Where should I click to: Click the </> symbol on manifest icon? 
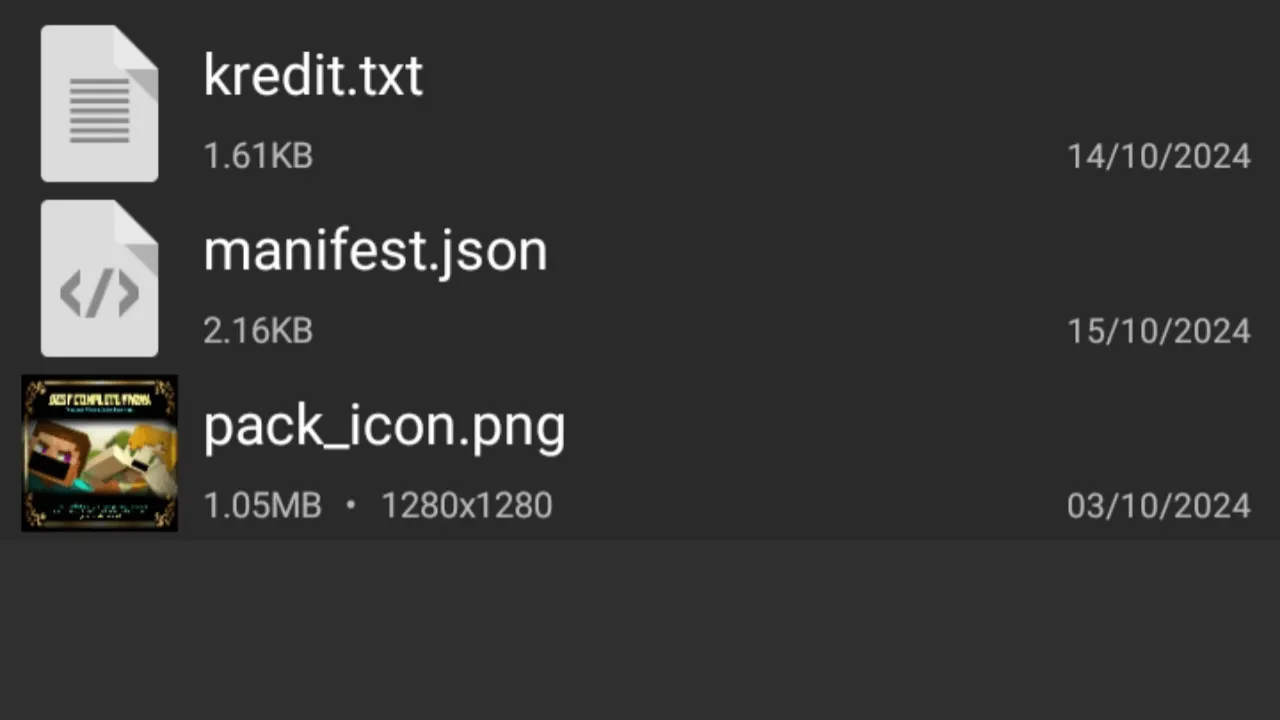click(99, 294)
